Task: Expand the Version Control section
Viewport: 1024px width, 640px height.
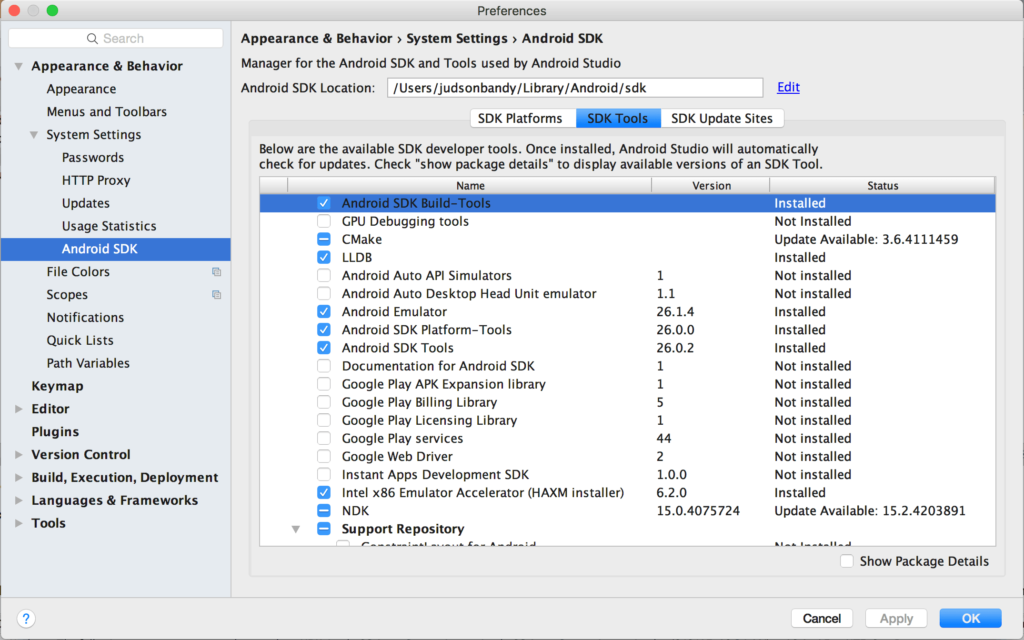Action: pos(19,455)
